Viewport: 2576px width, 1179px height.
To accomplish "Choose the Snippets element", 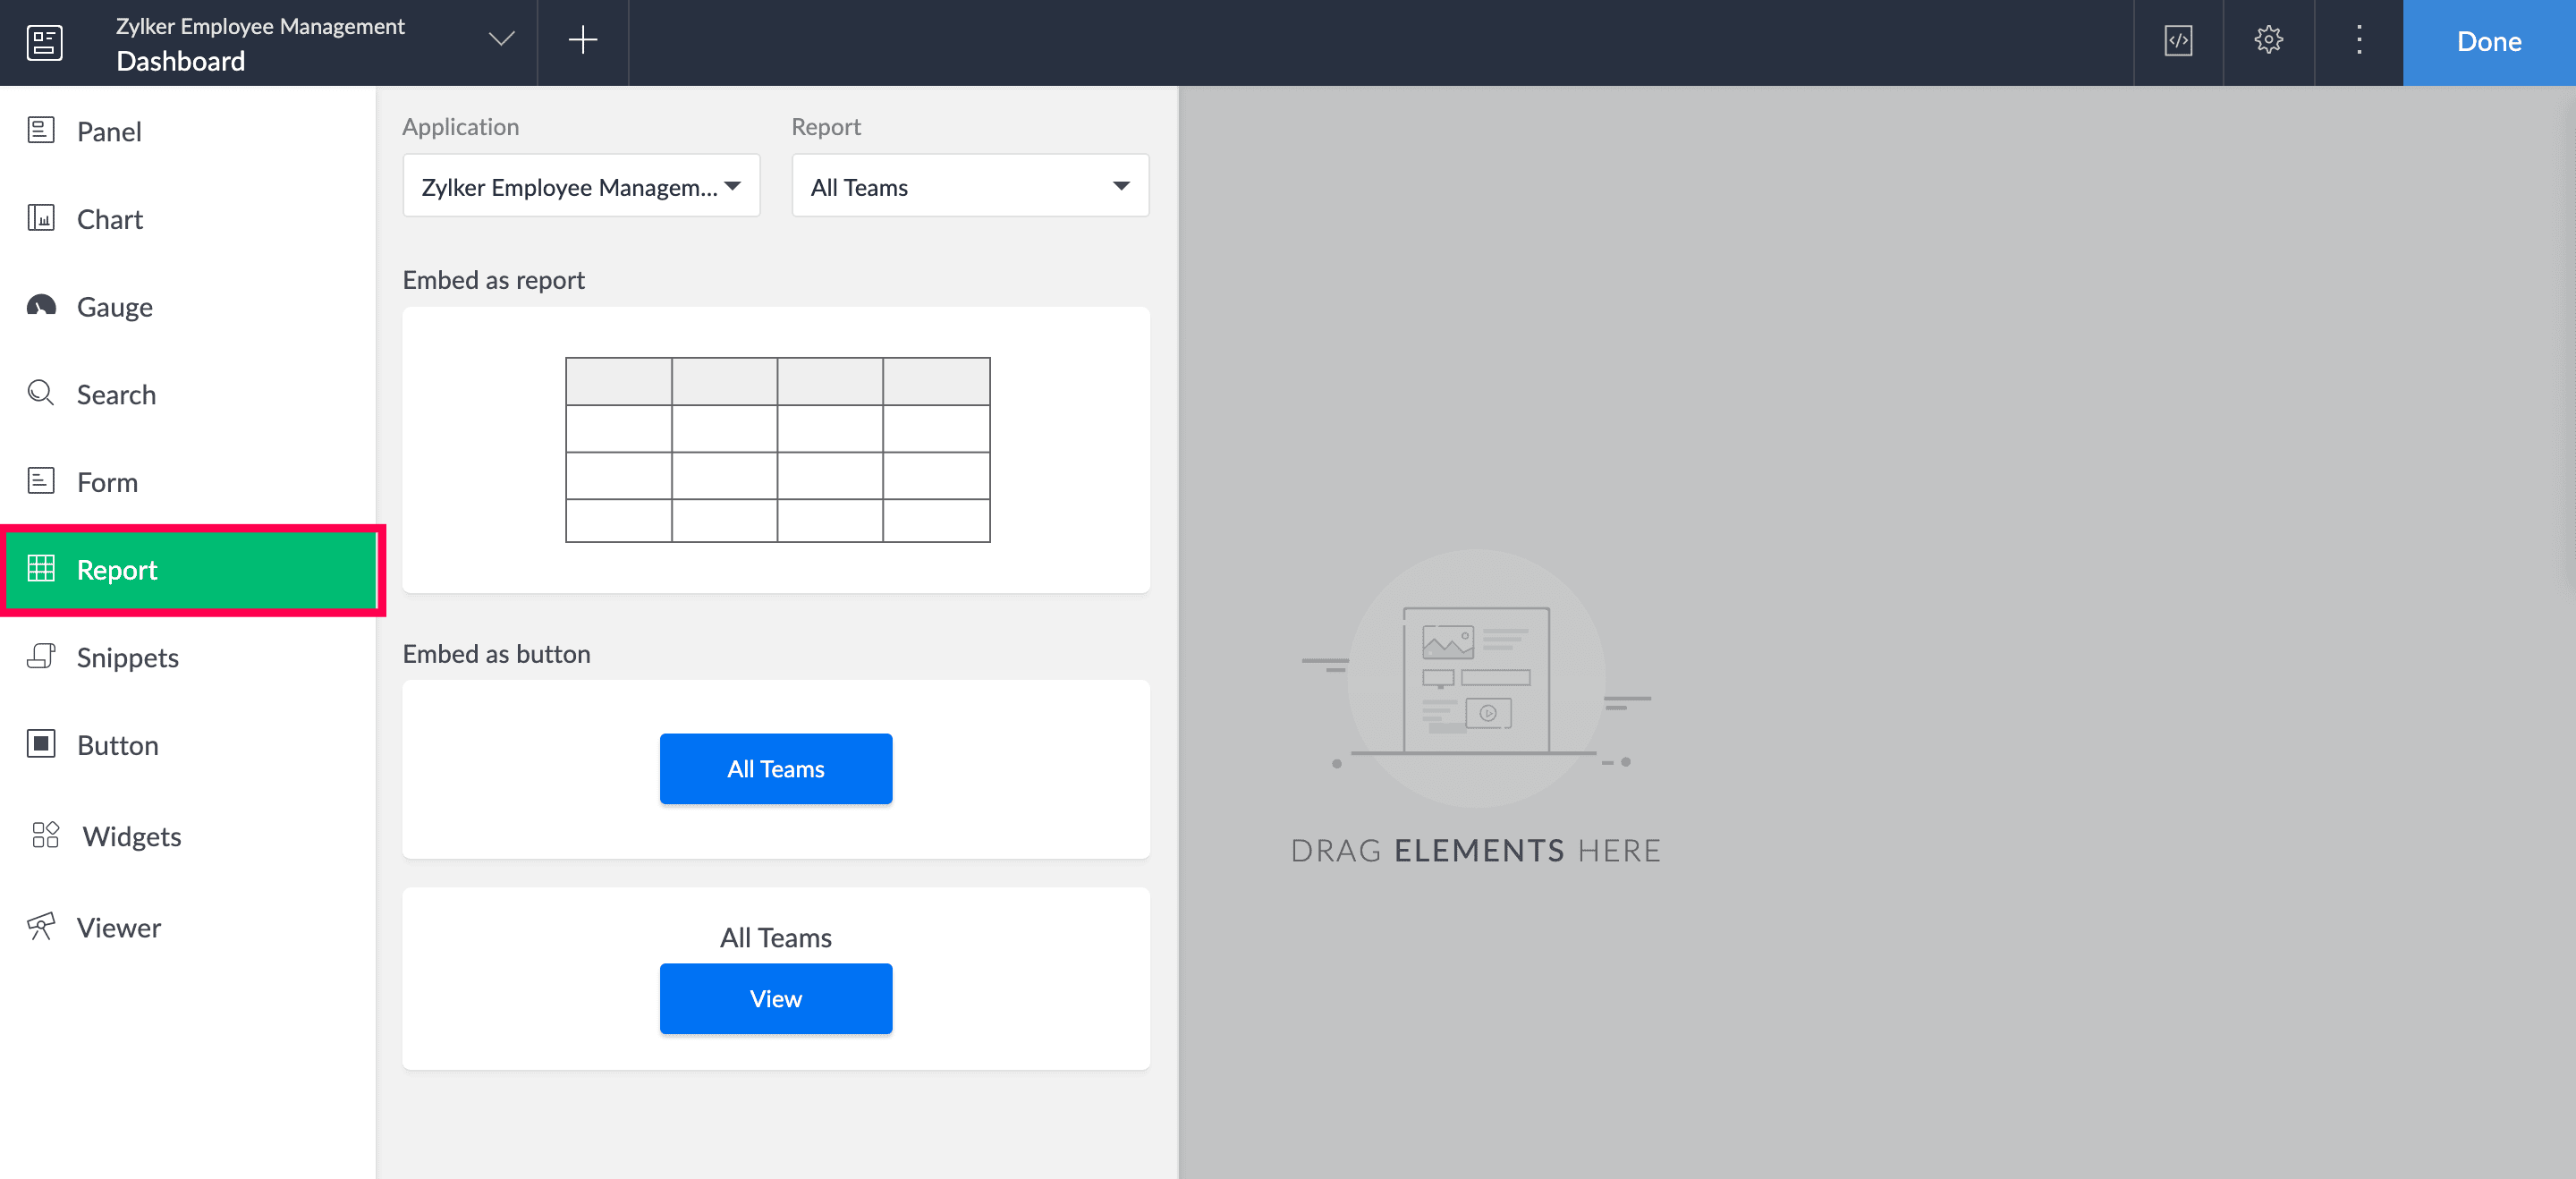I will [127, 657].
